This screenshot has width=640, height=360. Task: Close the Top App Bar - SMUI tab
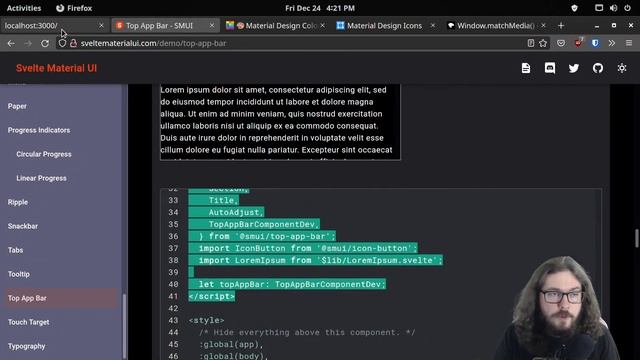(x=212, y=25)
